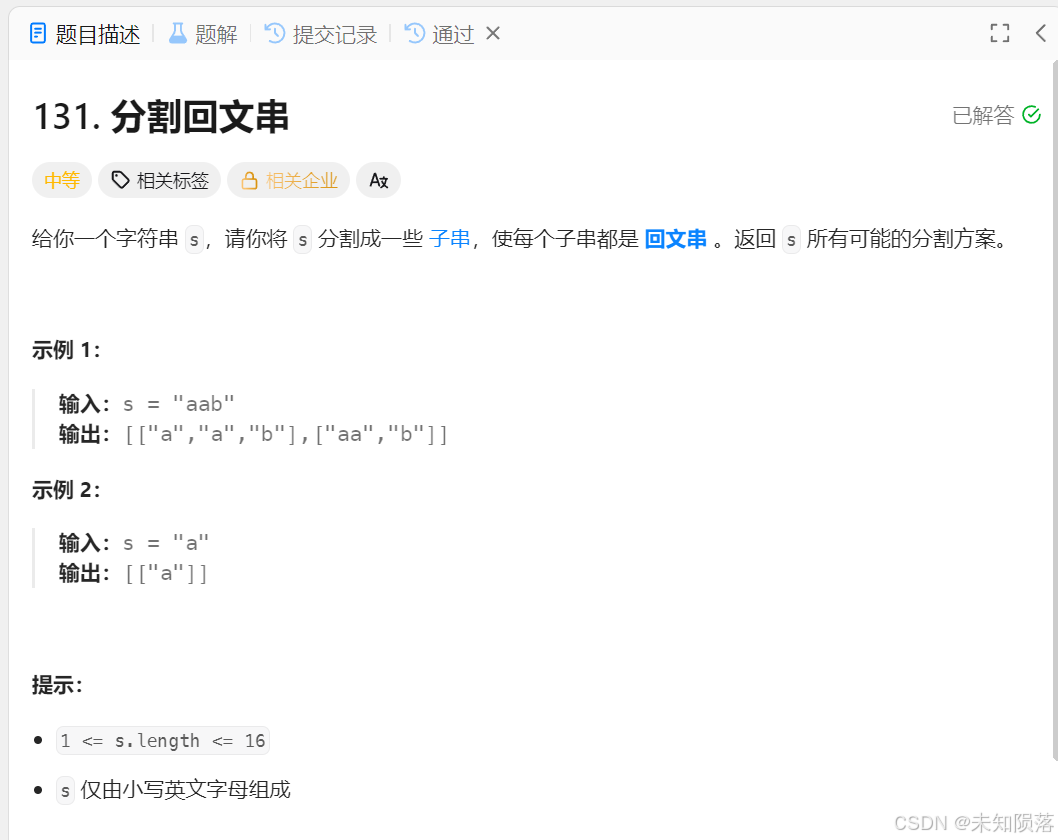The image size is (1058, 840).
Task: Open the 提交记录 tab
Action: (x=321, y=33)
